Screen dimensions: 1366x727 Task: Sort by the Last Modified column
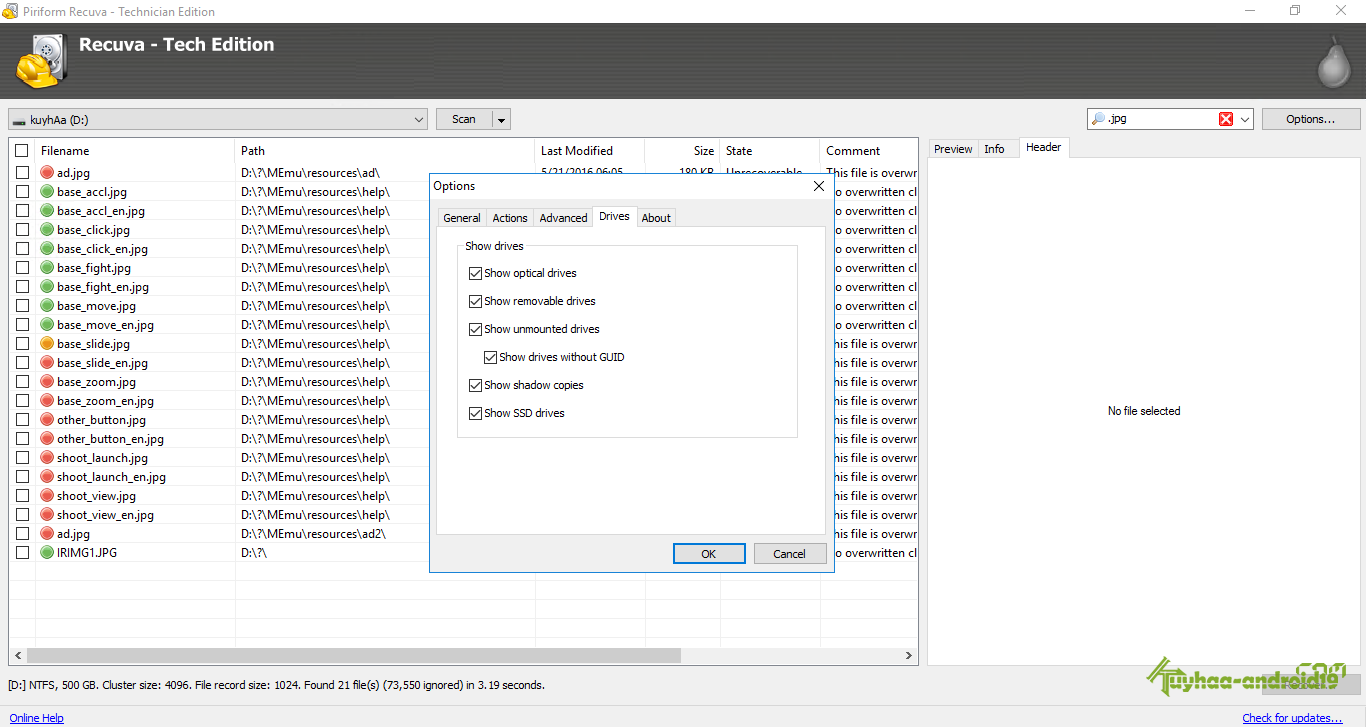(x=590, y=151)
